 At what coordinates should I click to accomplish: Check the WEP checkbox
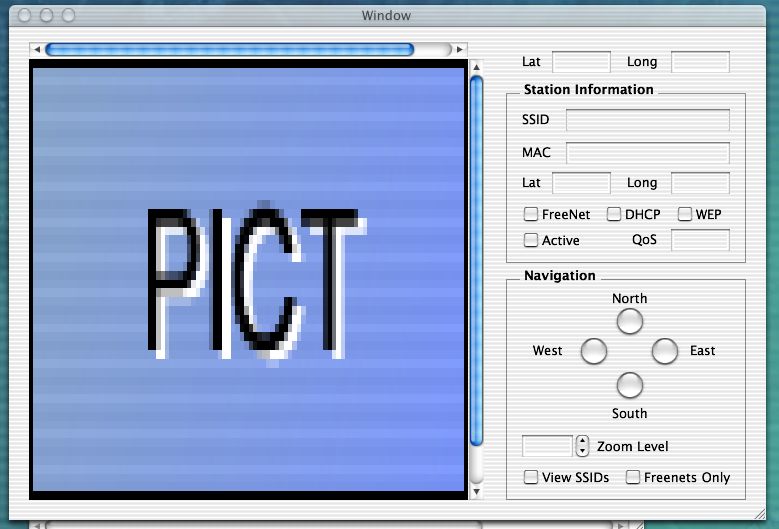click(x=685, y=214)
